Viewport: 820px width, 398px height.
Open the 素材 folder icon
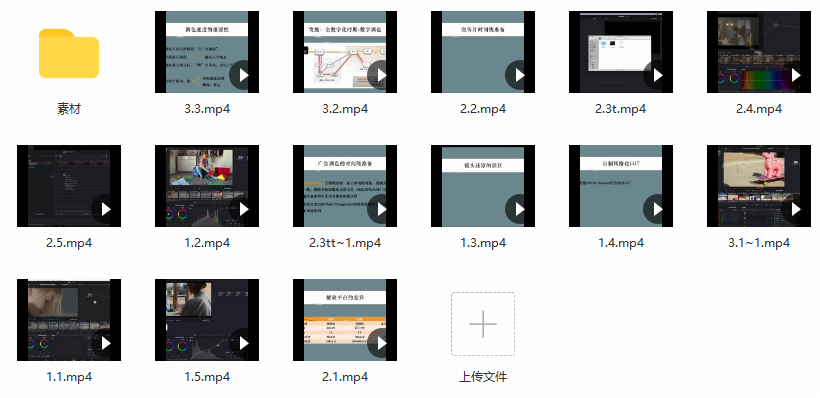(69, 53)
